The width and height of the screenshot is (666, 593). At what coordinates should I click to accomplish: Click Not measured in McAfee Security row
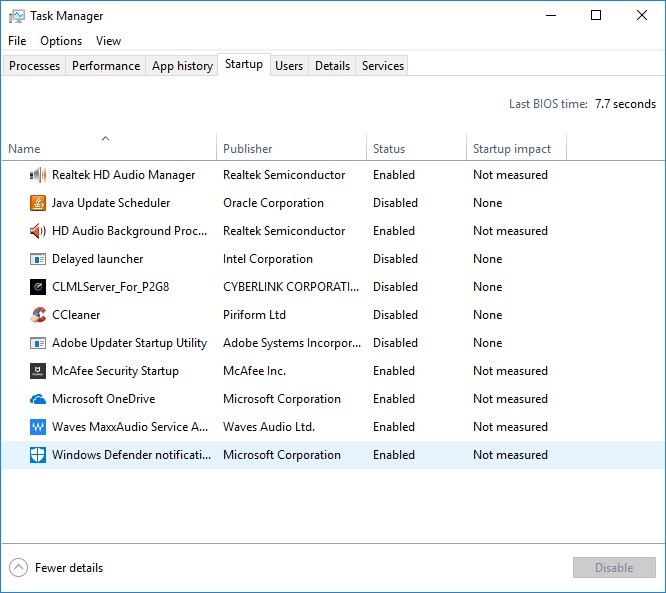[x=510, y=371]
